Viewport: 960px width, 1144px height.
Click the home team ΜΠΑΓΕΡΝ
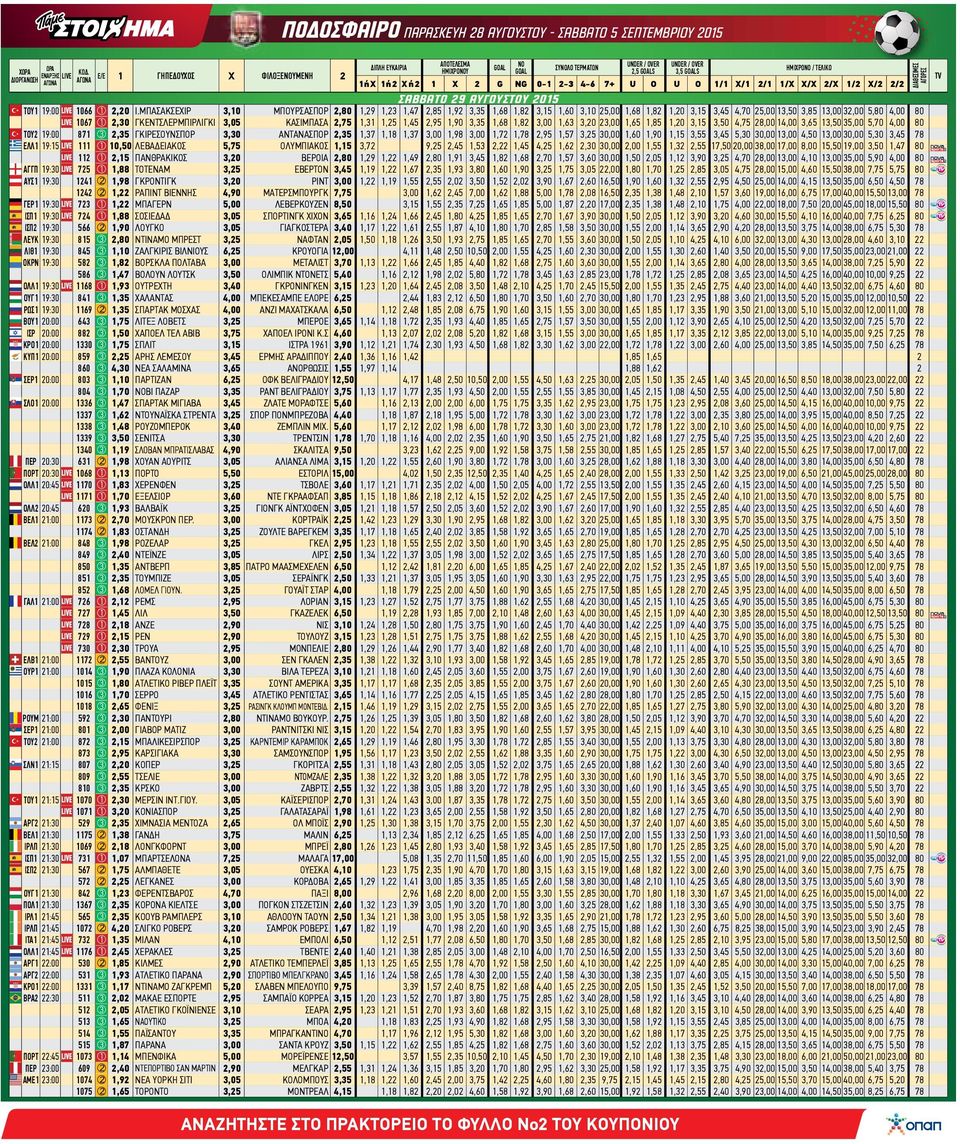coord(151,204)
